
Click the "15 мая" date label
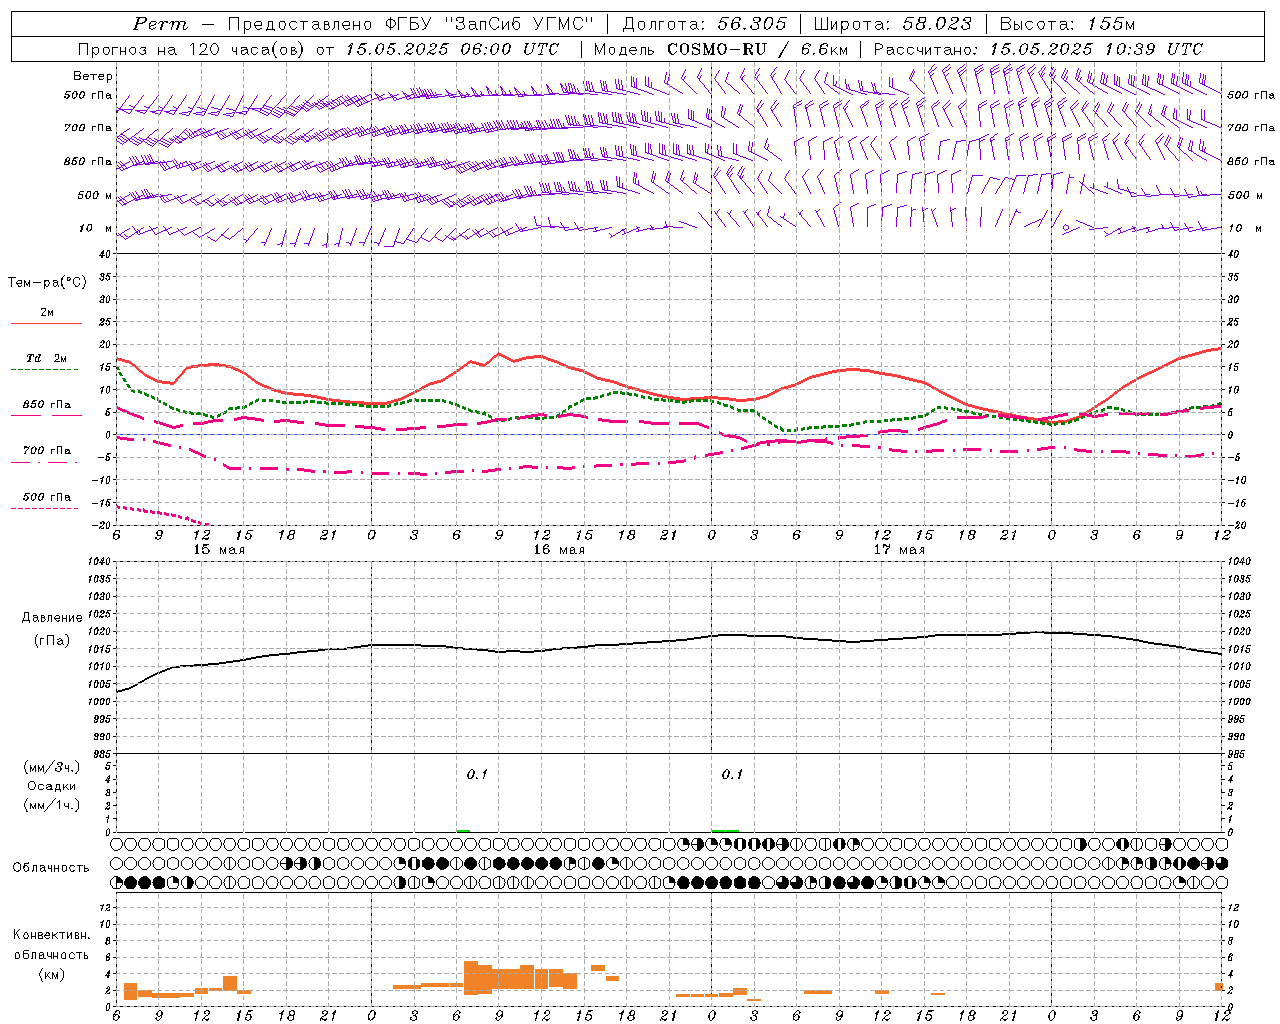tap(219, 550)
